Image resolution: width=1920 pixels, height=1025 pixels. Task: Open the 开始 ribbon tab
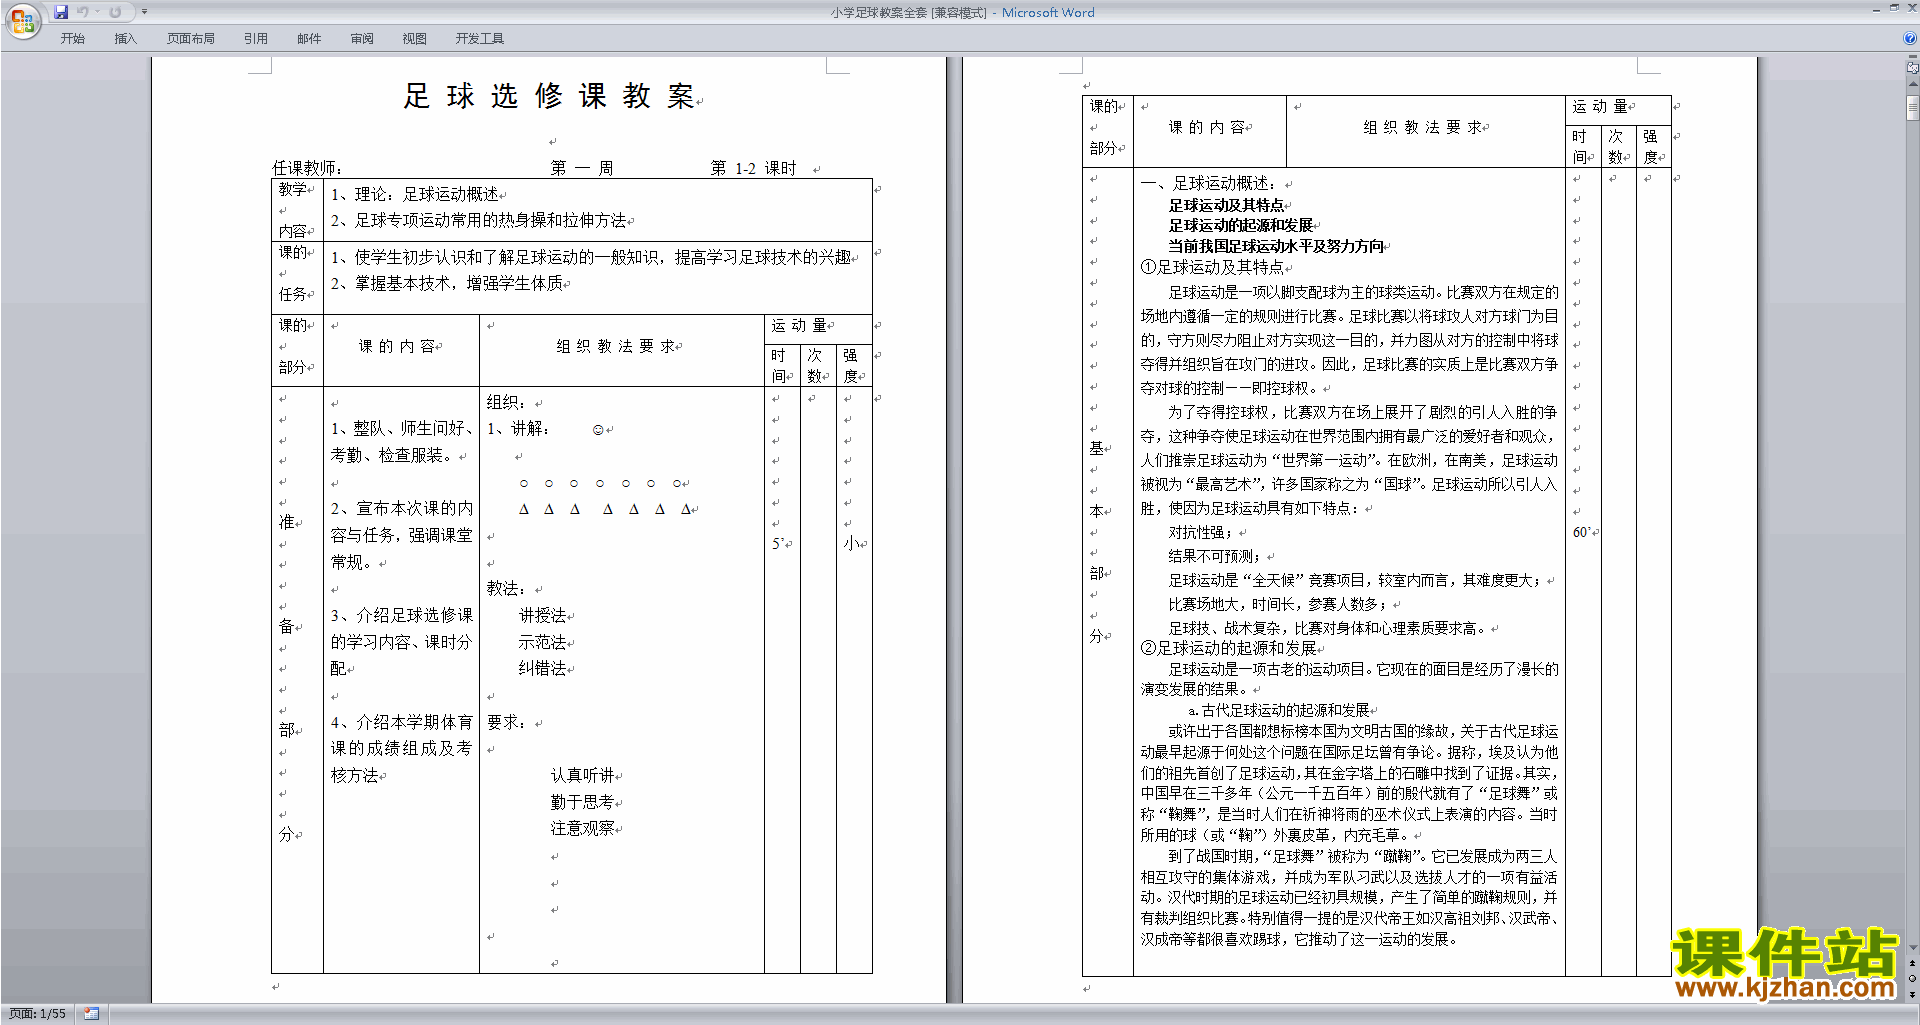72,39
